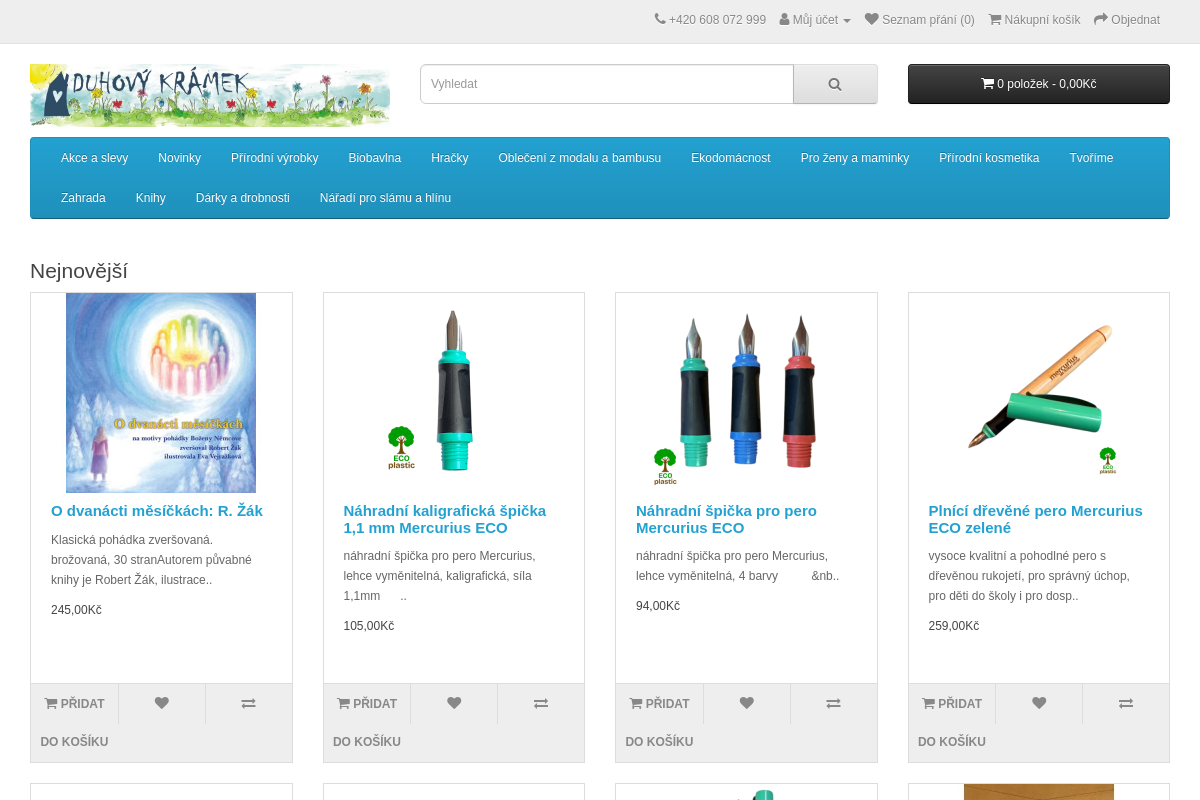Add Náhradní špička pro pero to wishlist
1200x800 pixels.
click(x=747, y=704)
